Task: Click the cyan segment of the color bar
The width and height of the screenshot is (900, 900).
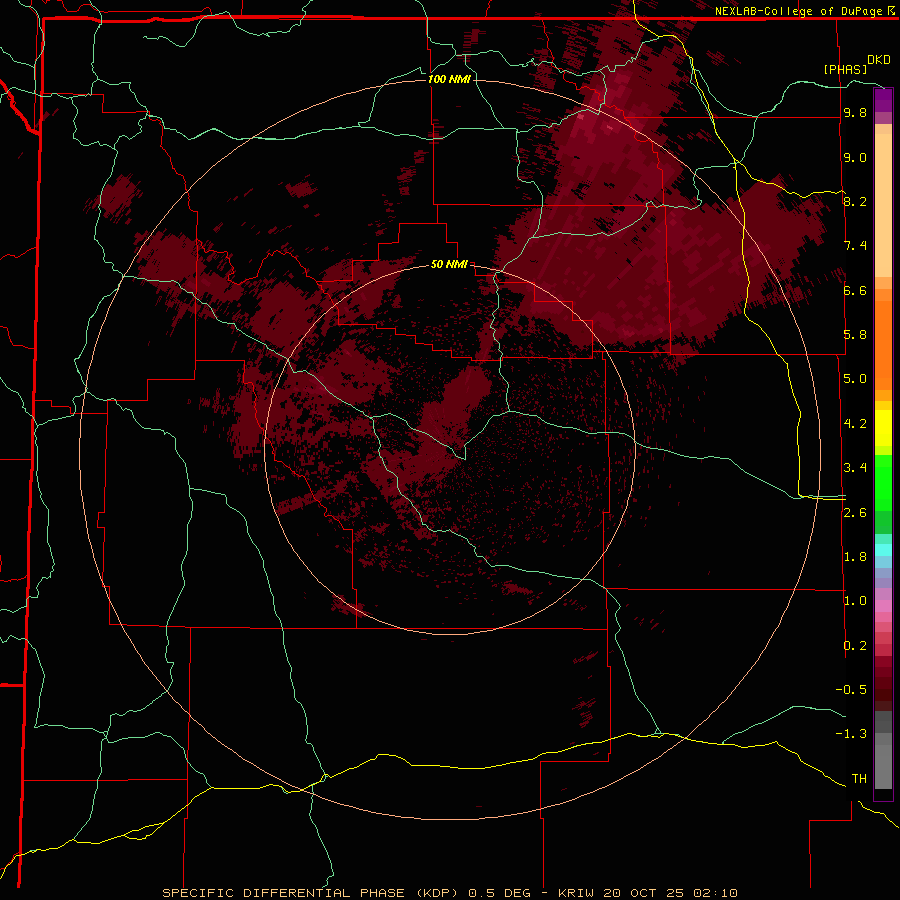Action: [883, 550]
